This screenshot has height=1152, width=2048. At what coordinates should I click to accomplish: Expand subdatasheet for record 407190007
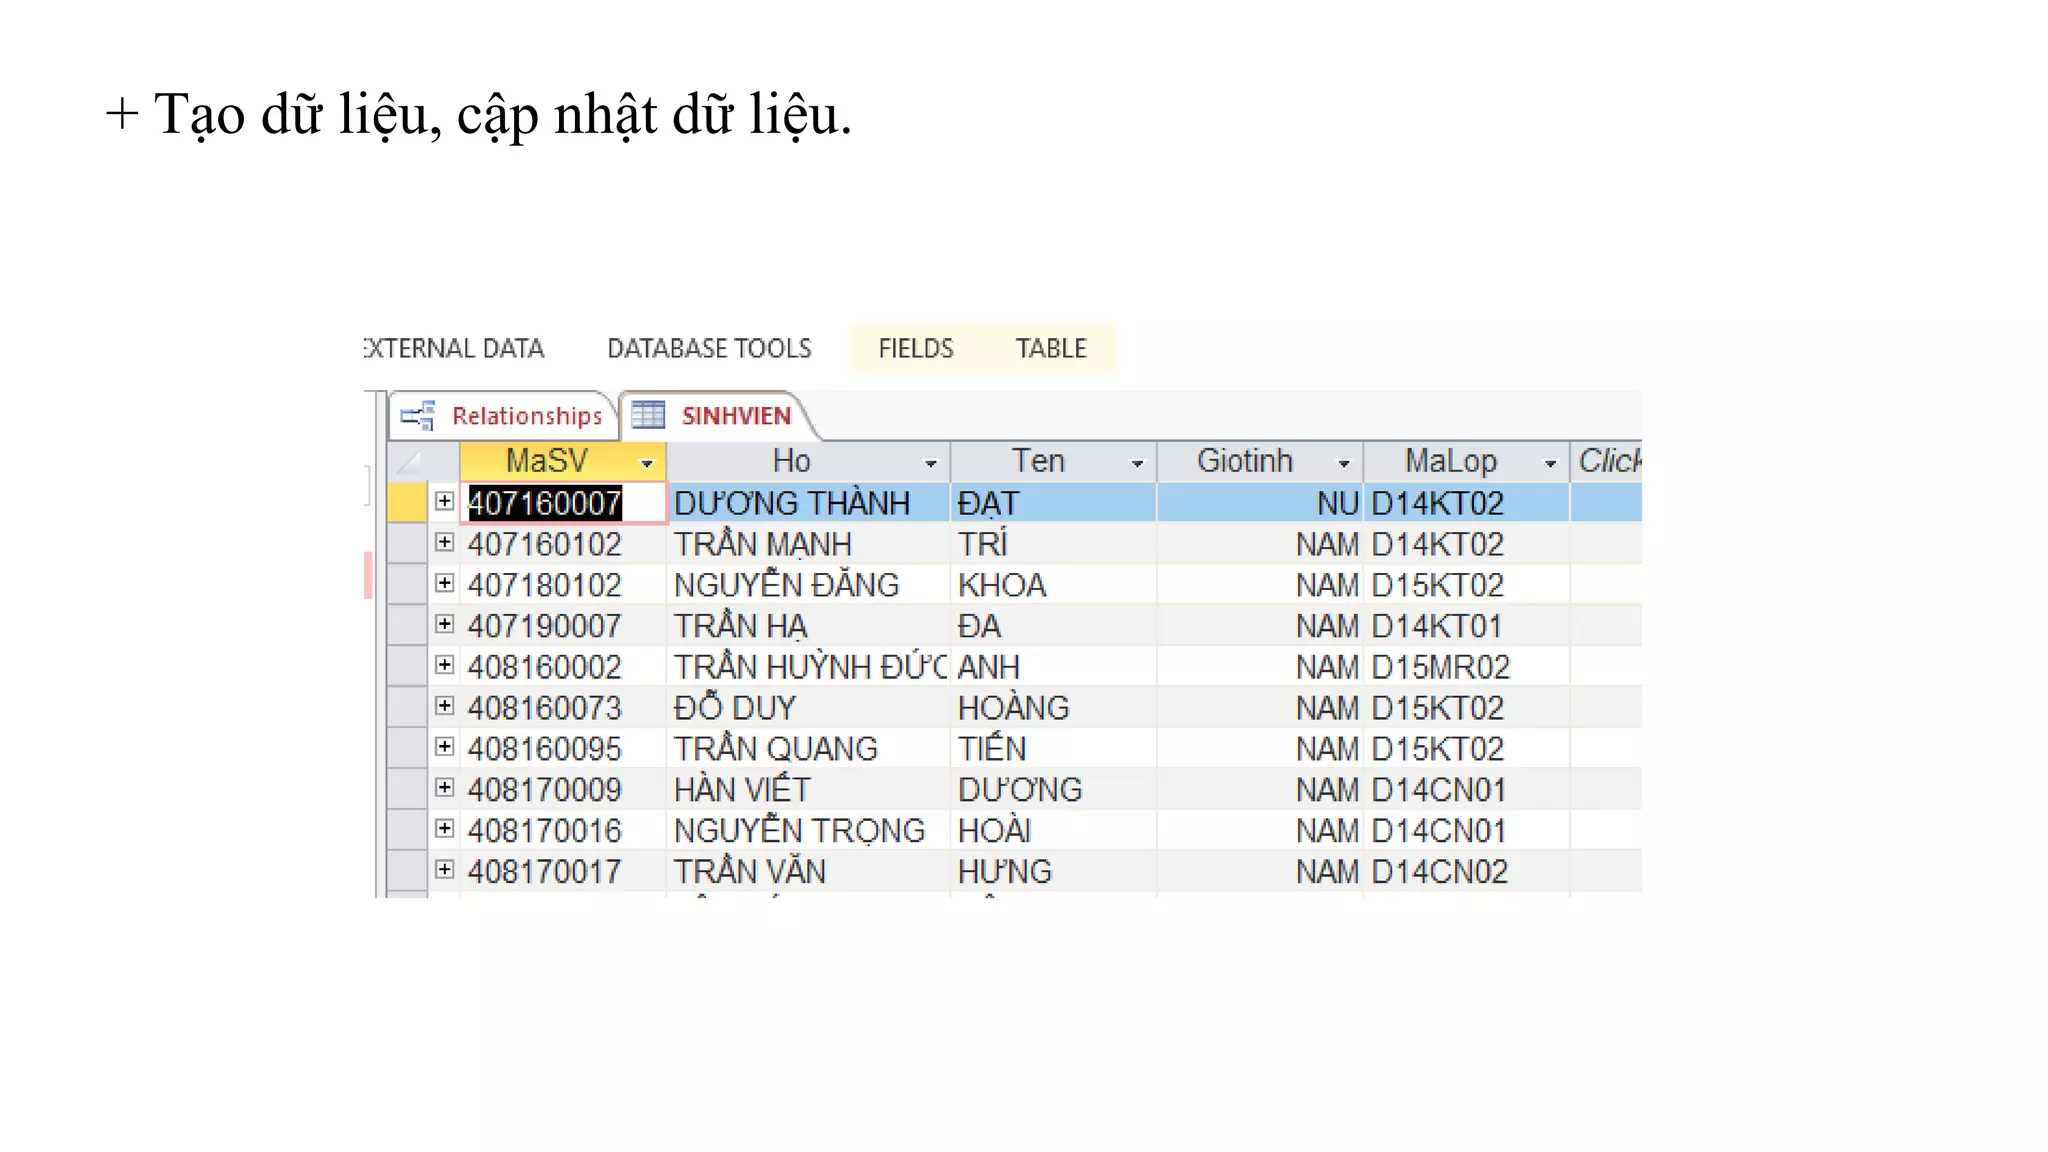coord(445,624)
